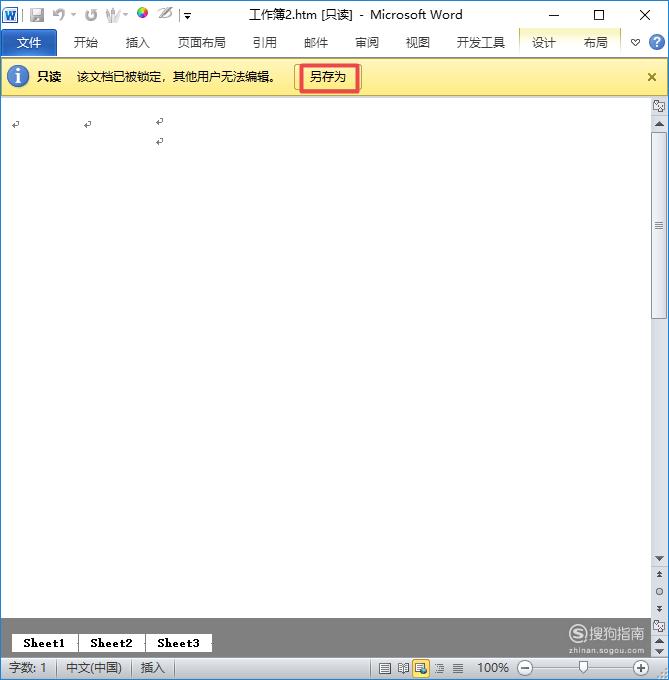Open the 布局 table tools tab
Image resolution: width=669 pixels, height=680 pixels.
(595, 42)
